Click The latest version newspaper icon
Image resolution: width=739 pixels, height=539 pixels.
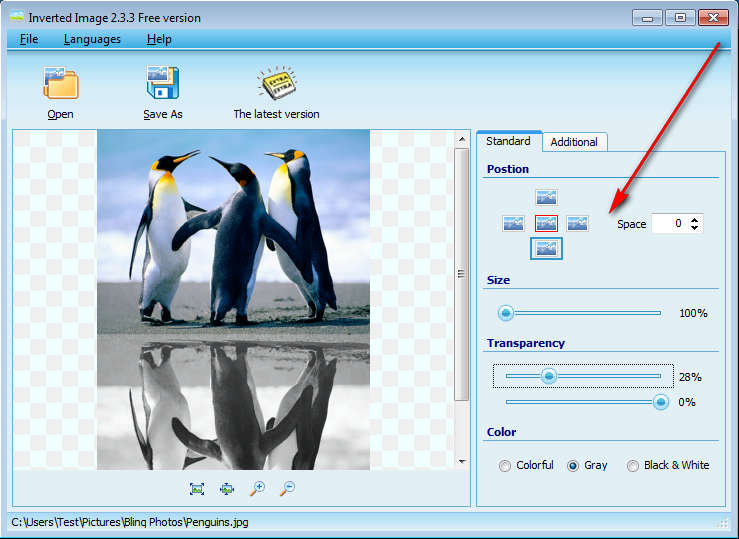[276, 83]
